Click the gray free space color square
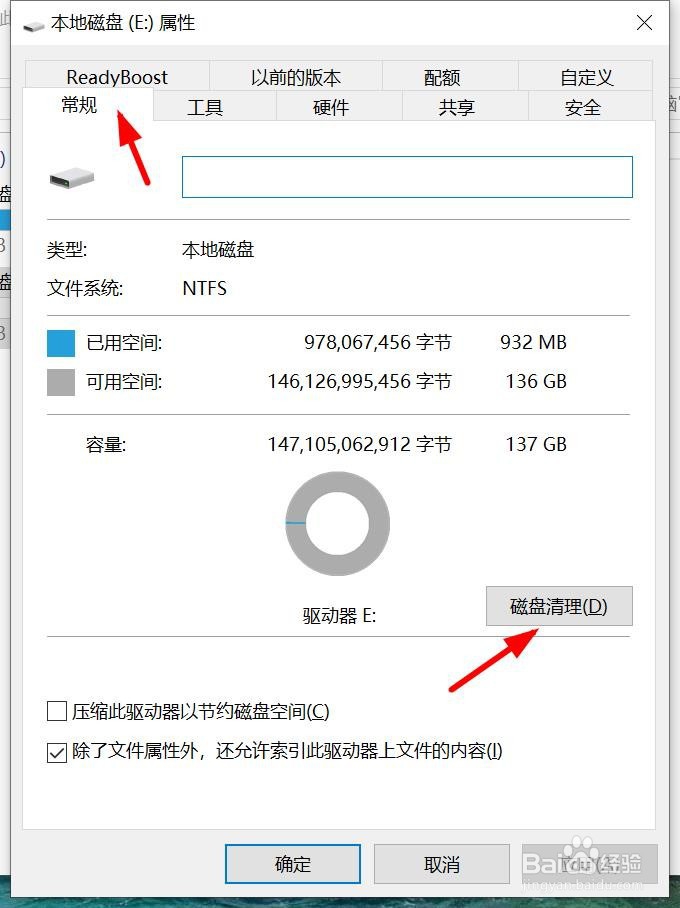This screenshot has width=680, height=908. [x=61, y=382]
